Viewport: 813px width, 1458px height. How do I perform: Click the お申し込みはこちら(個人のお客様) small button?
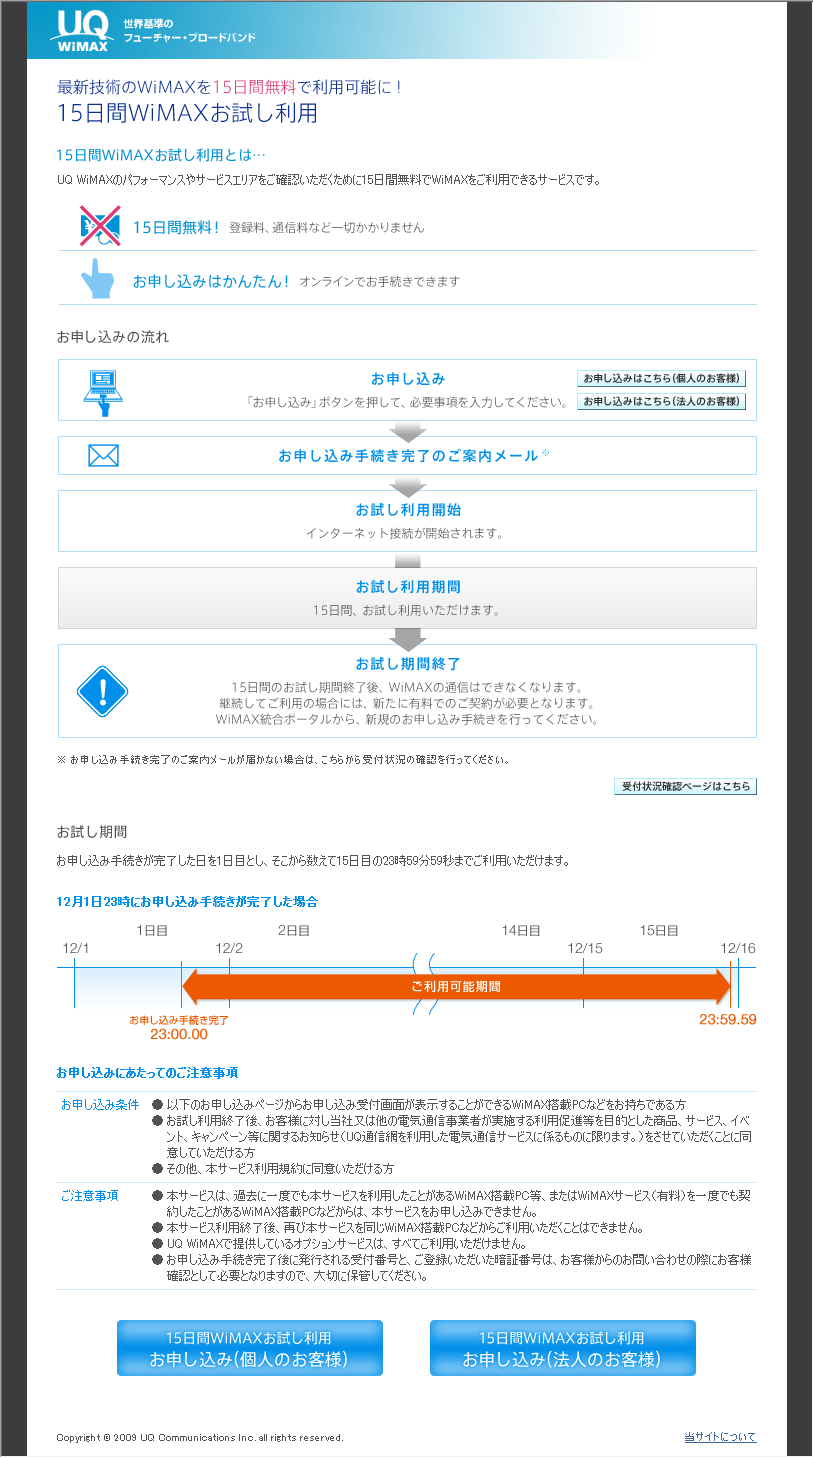[x=661, y=379]
